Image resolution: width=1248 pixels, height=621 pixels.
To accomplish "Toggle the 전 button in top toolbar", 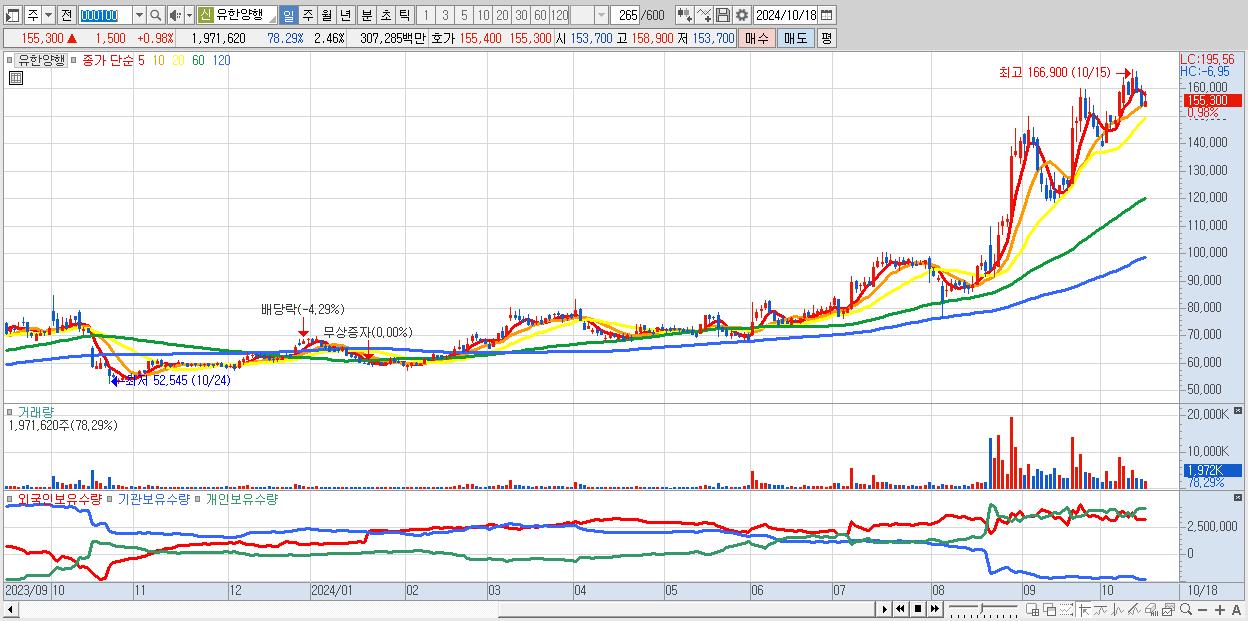I will 66,15.
